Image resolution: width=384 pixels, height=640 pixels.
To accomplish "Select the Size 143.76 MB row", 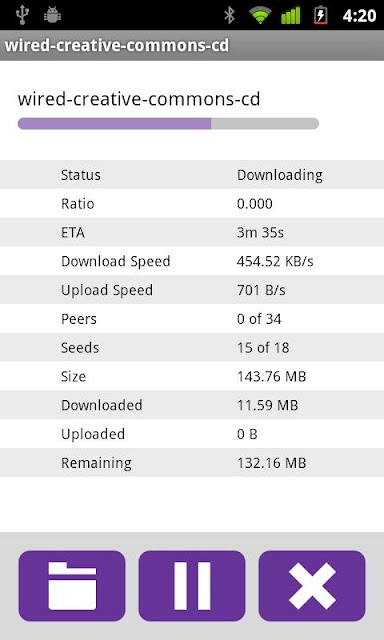I will pos(192,376).
